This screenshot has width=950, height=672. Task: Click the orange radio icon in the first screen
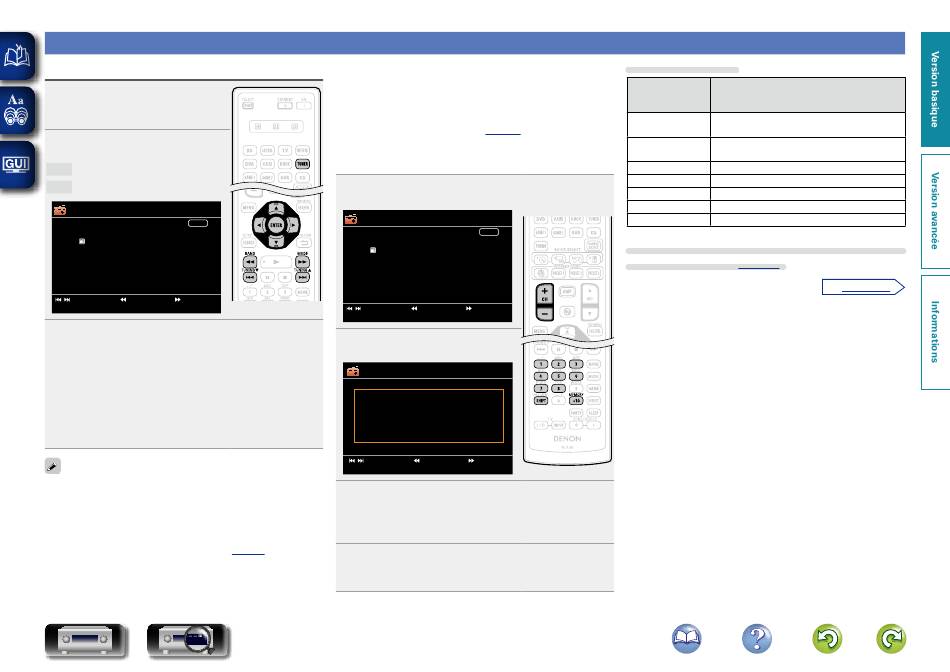pos(60,212)
